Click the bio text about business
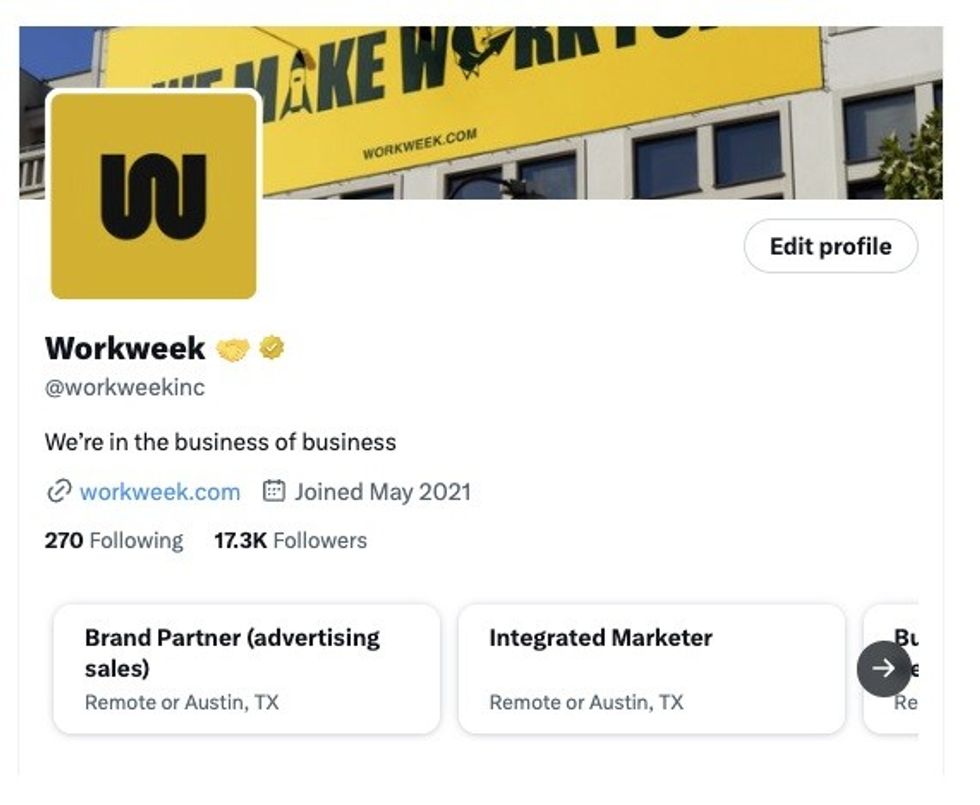Image resolution: width=980 pixels, height=805 pixels. (x=220, y=442)
